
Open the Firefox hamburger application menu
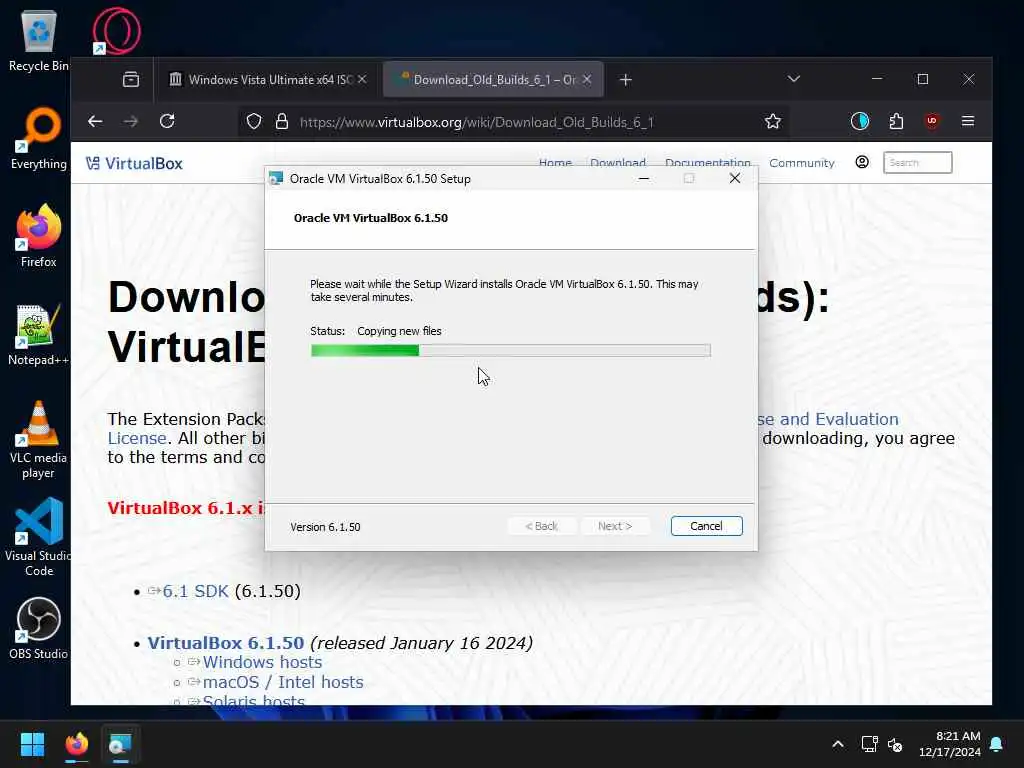(968, 121)
